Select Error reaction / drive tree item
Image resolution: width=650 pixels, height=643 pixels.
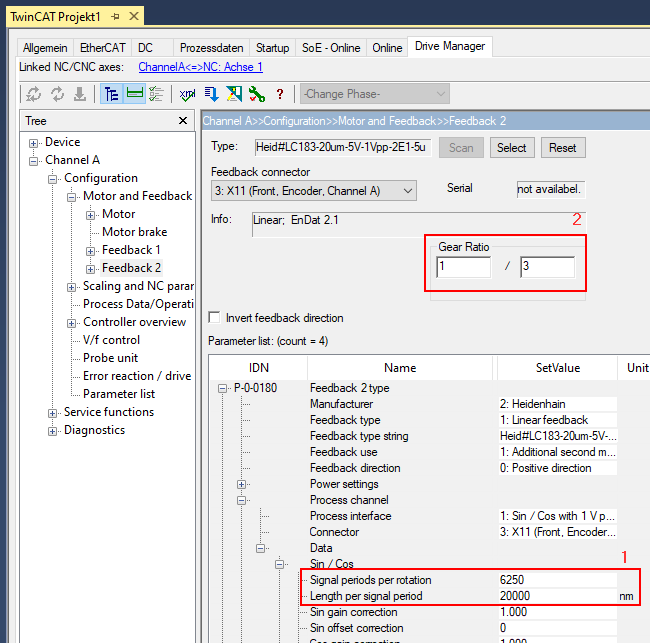coord(137,376)
